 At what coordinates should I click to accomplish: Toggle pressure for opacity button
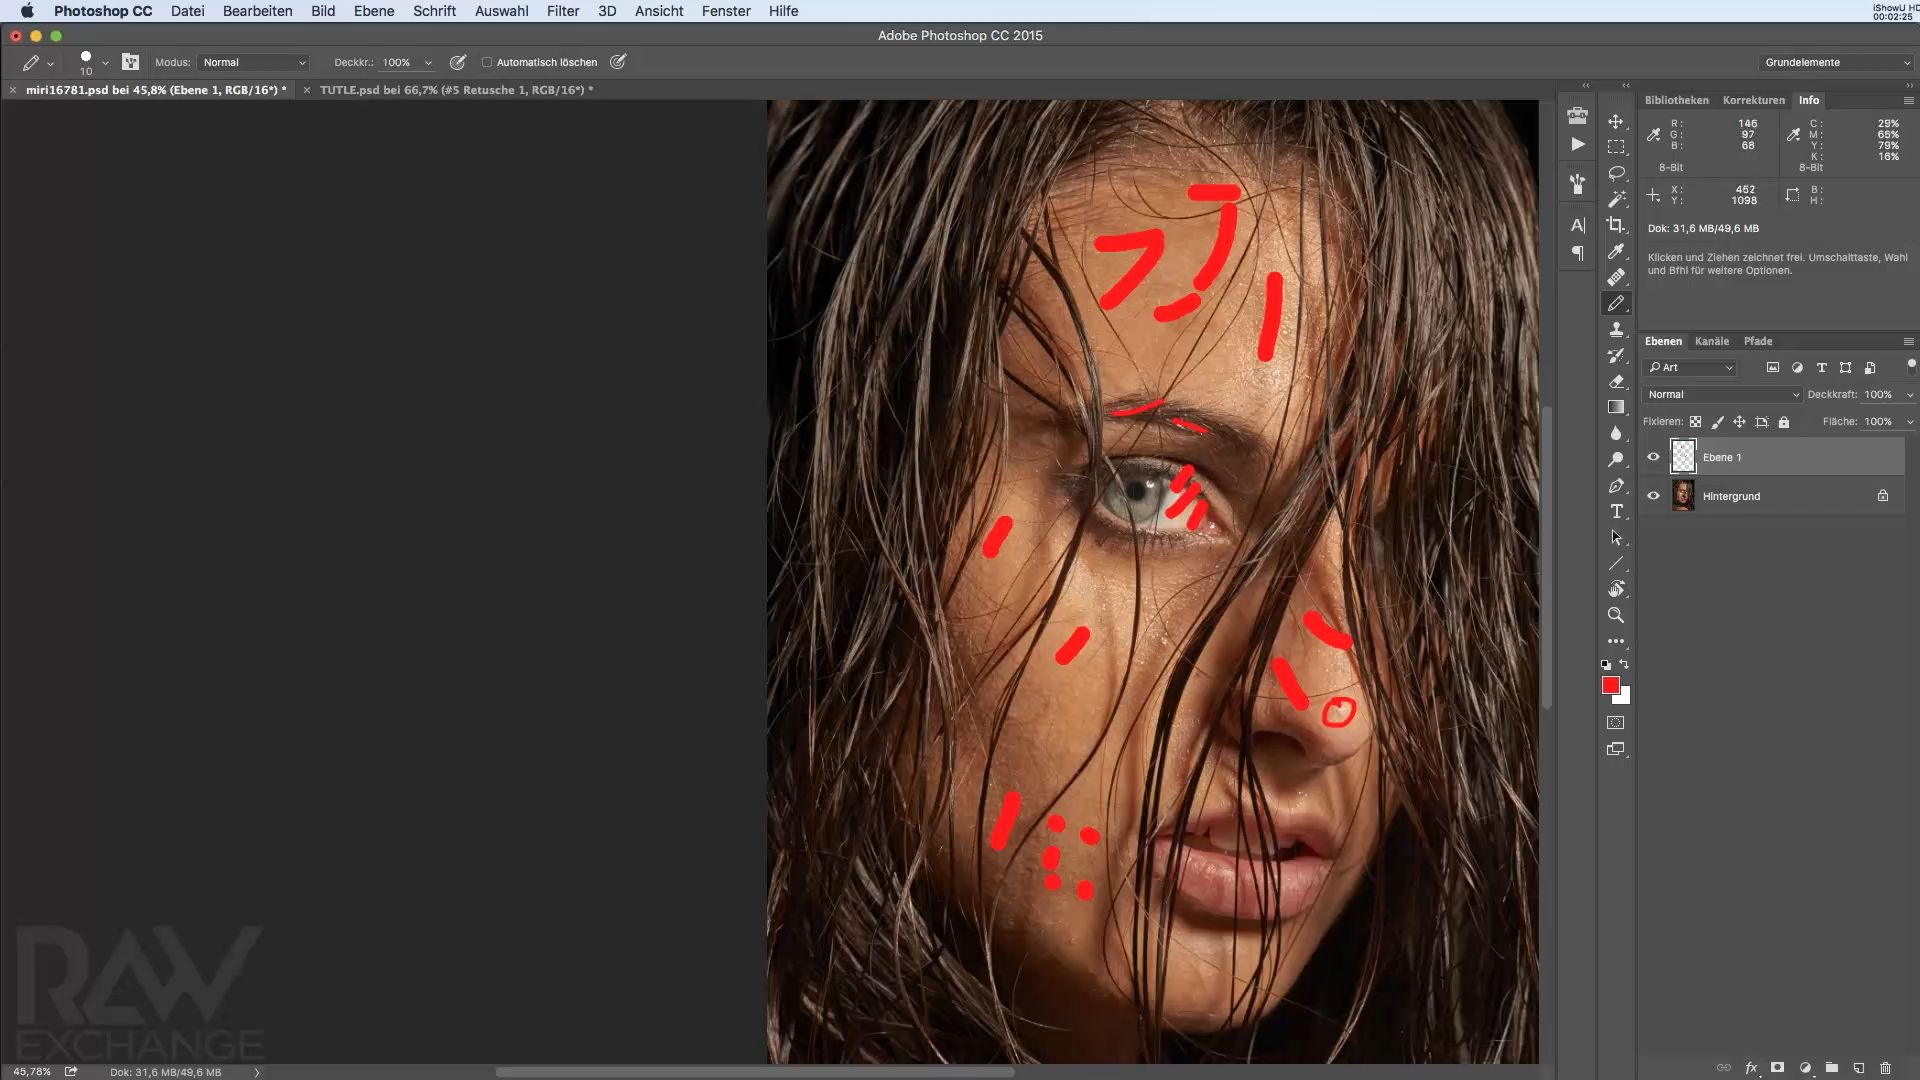[458, 62]
